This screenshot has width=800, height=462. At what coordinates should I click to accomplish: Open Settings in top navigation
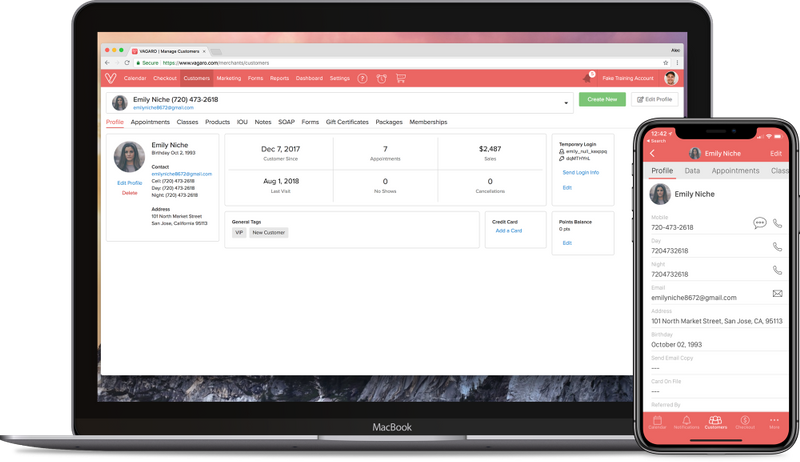[x=339, y=78]
